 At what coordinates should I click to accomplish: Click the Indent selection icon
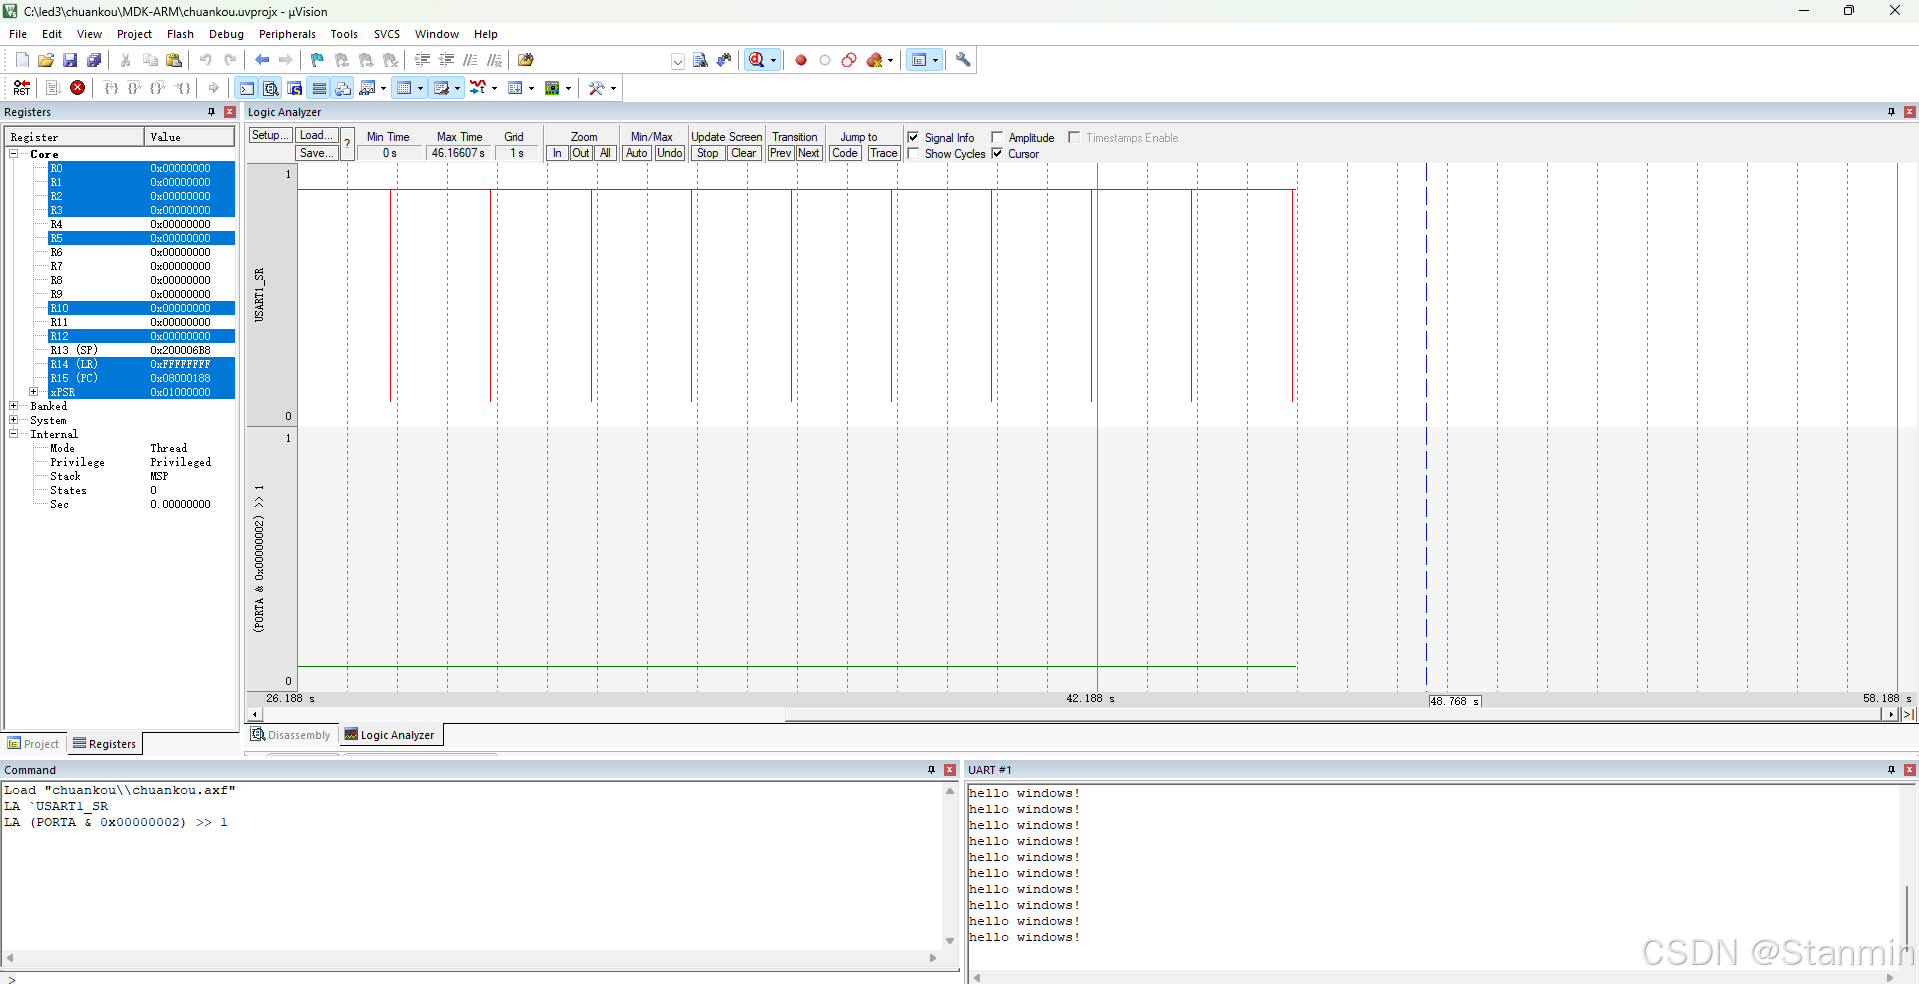pos(422,60)
